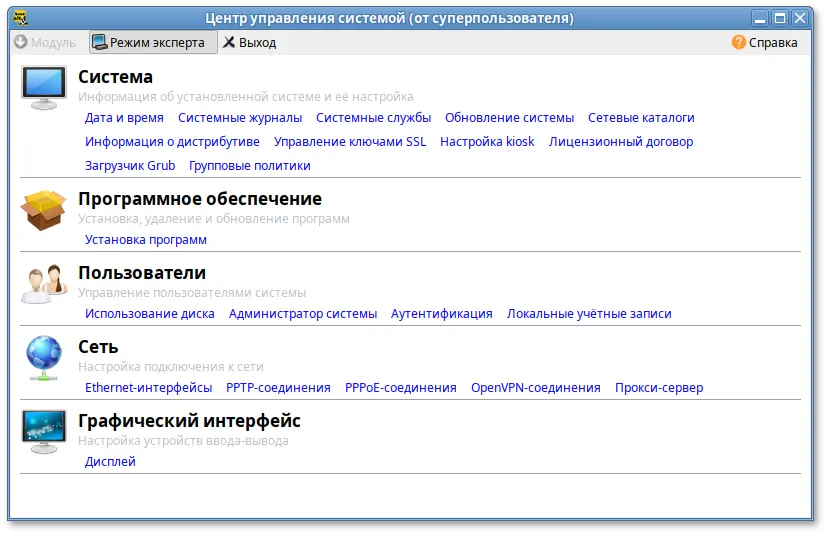Open Системные журналы
The image size is (827, 535).
pyautogui.click(x=240, y=118)
